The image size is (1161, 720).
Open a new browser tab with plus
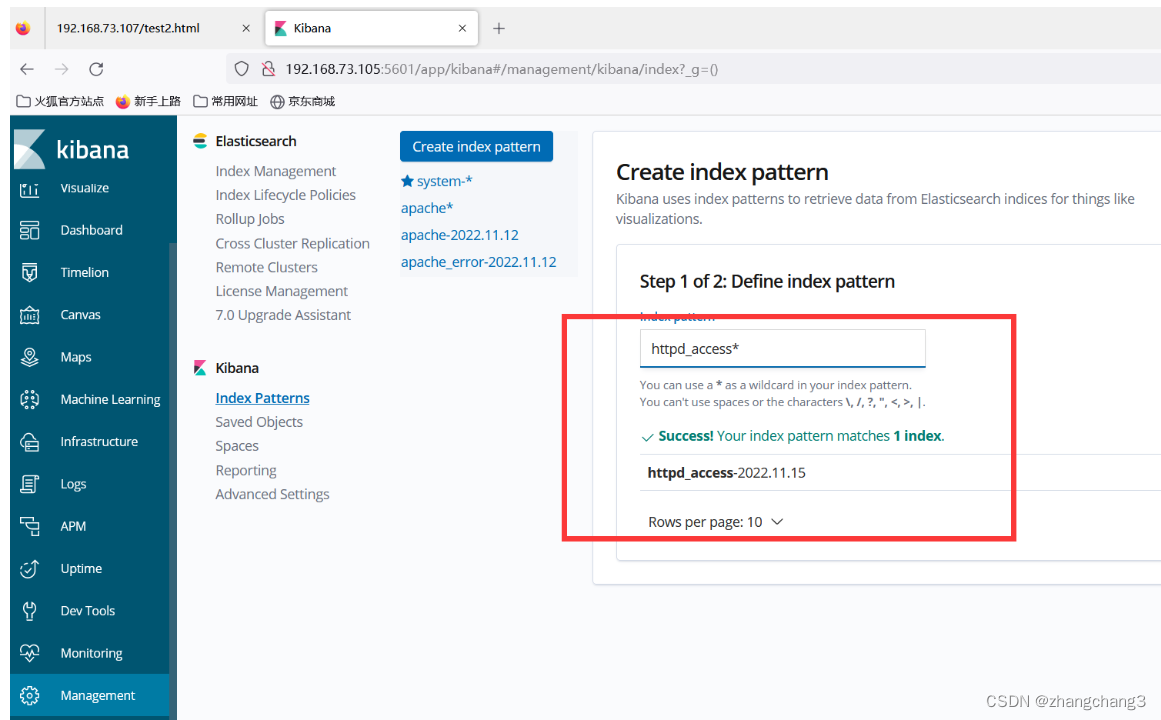(x=499, y=28)
